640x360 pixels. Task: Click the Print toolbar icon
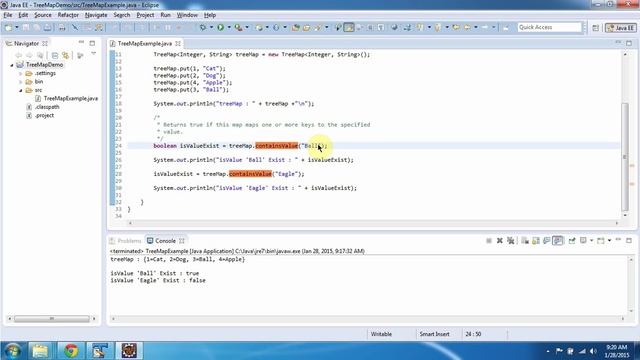click(x=62, y=28)
